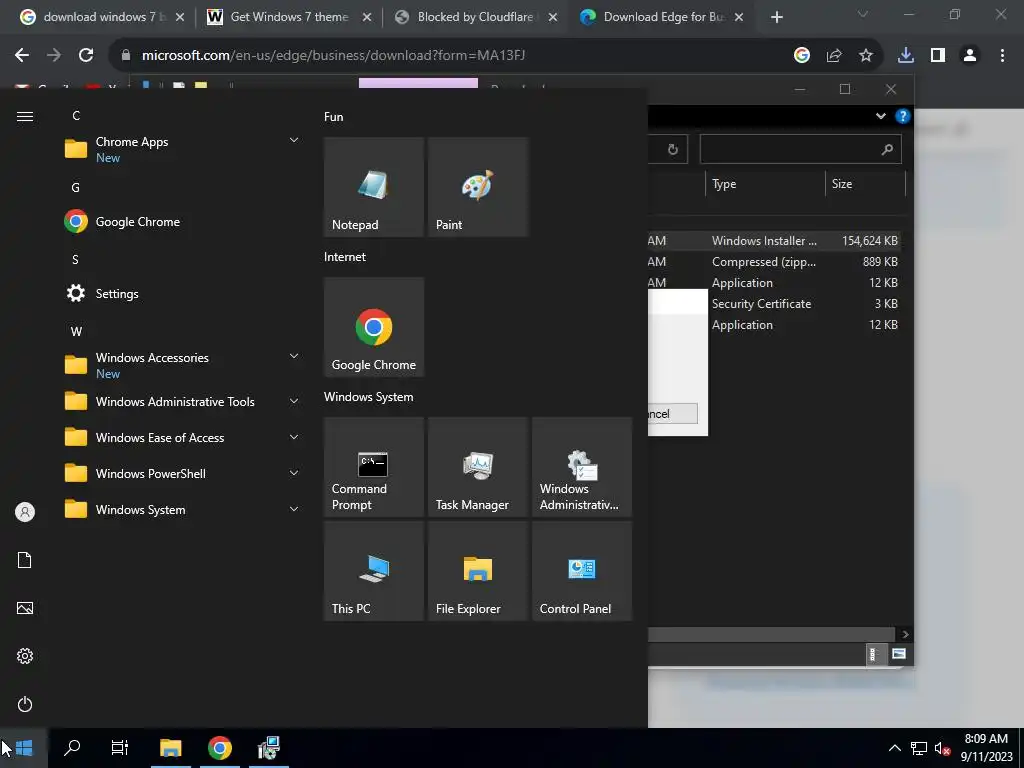Click the clock and date in the taskbar
Screen dimensions: 1024x768
click(986, 748)
